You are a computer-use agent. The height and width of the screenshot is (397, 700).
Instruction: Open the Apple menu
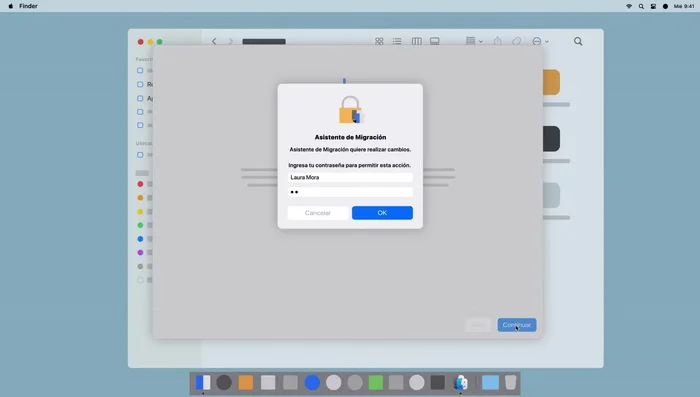point(11,6)
